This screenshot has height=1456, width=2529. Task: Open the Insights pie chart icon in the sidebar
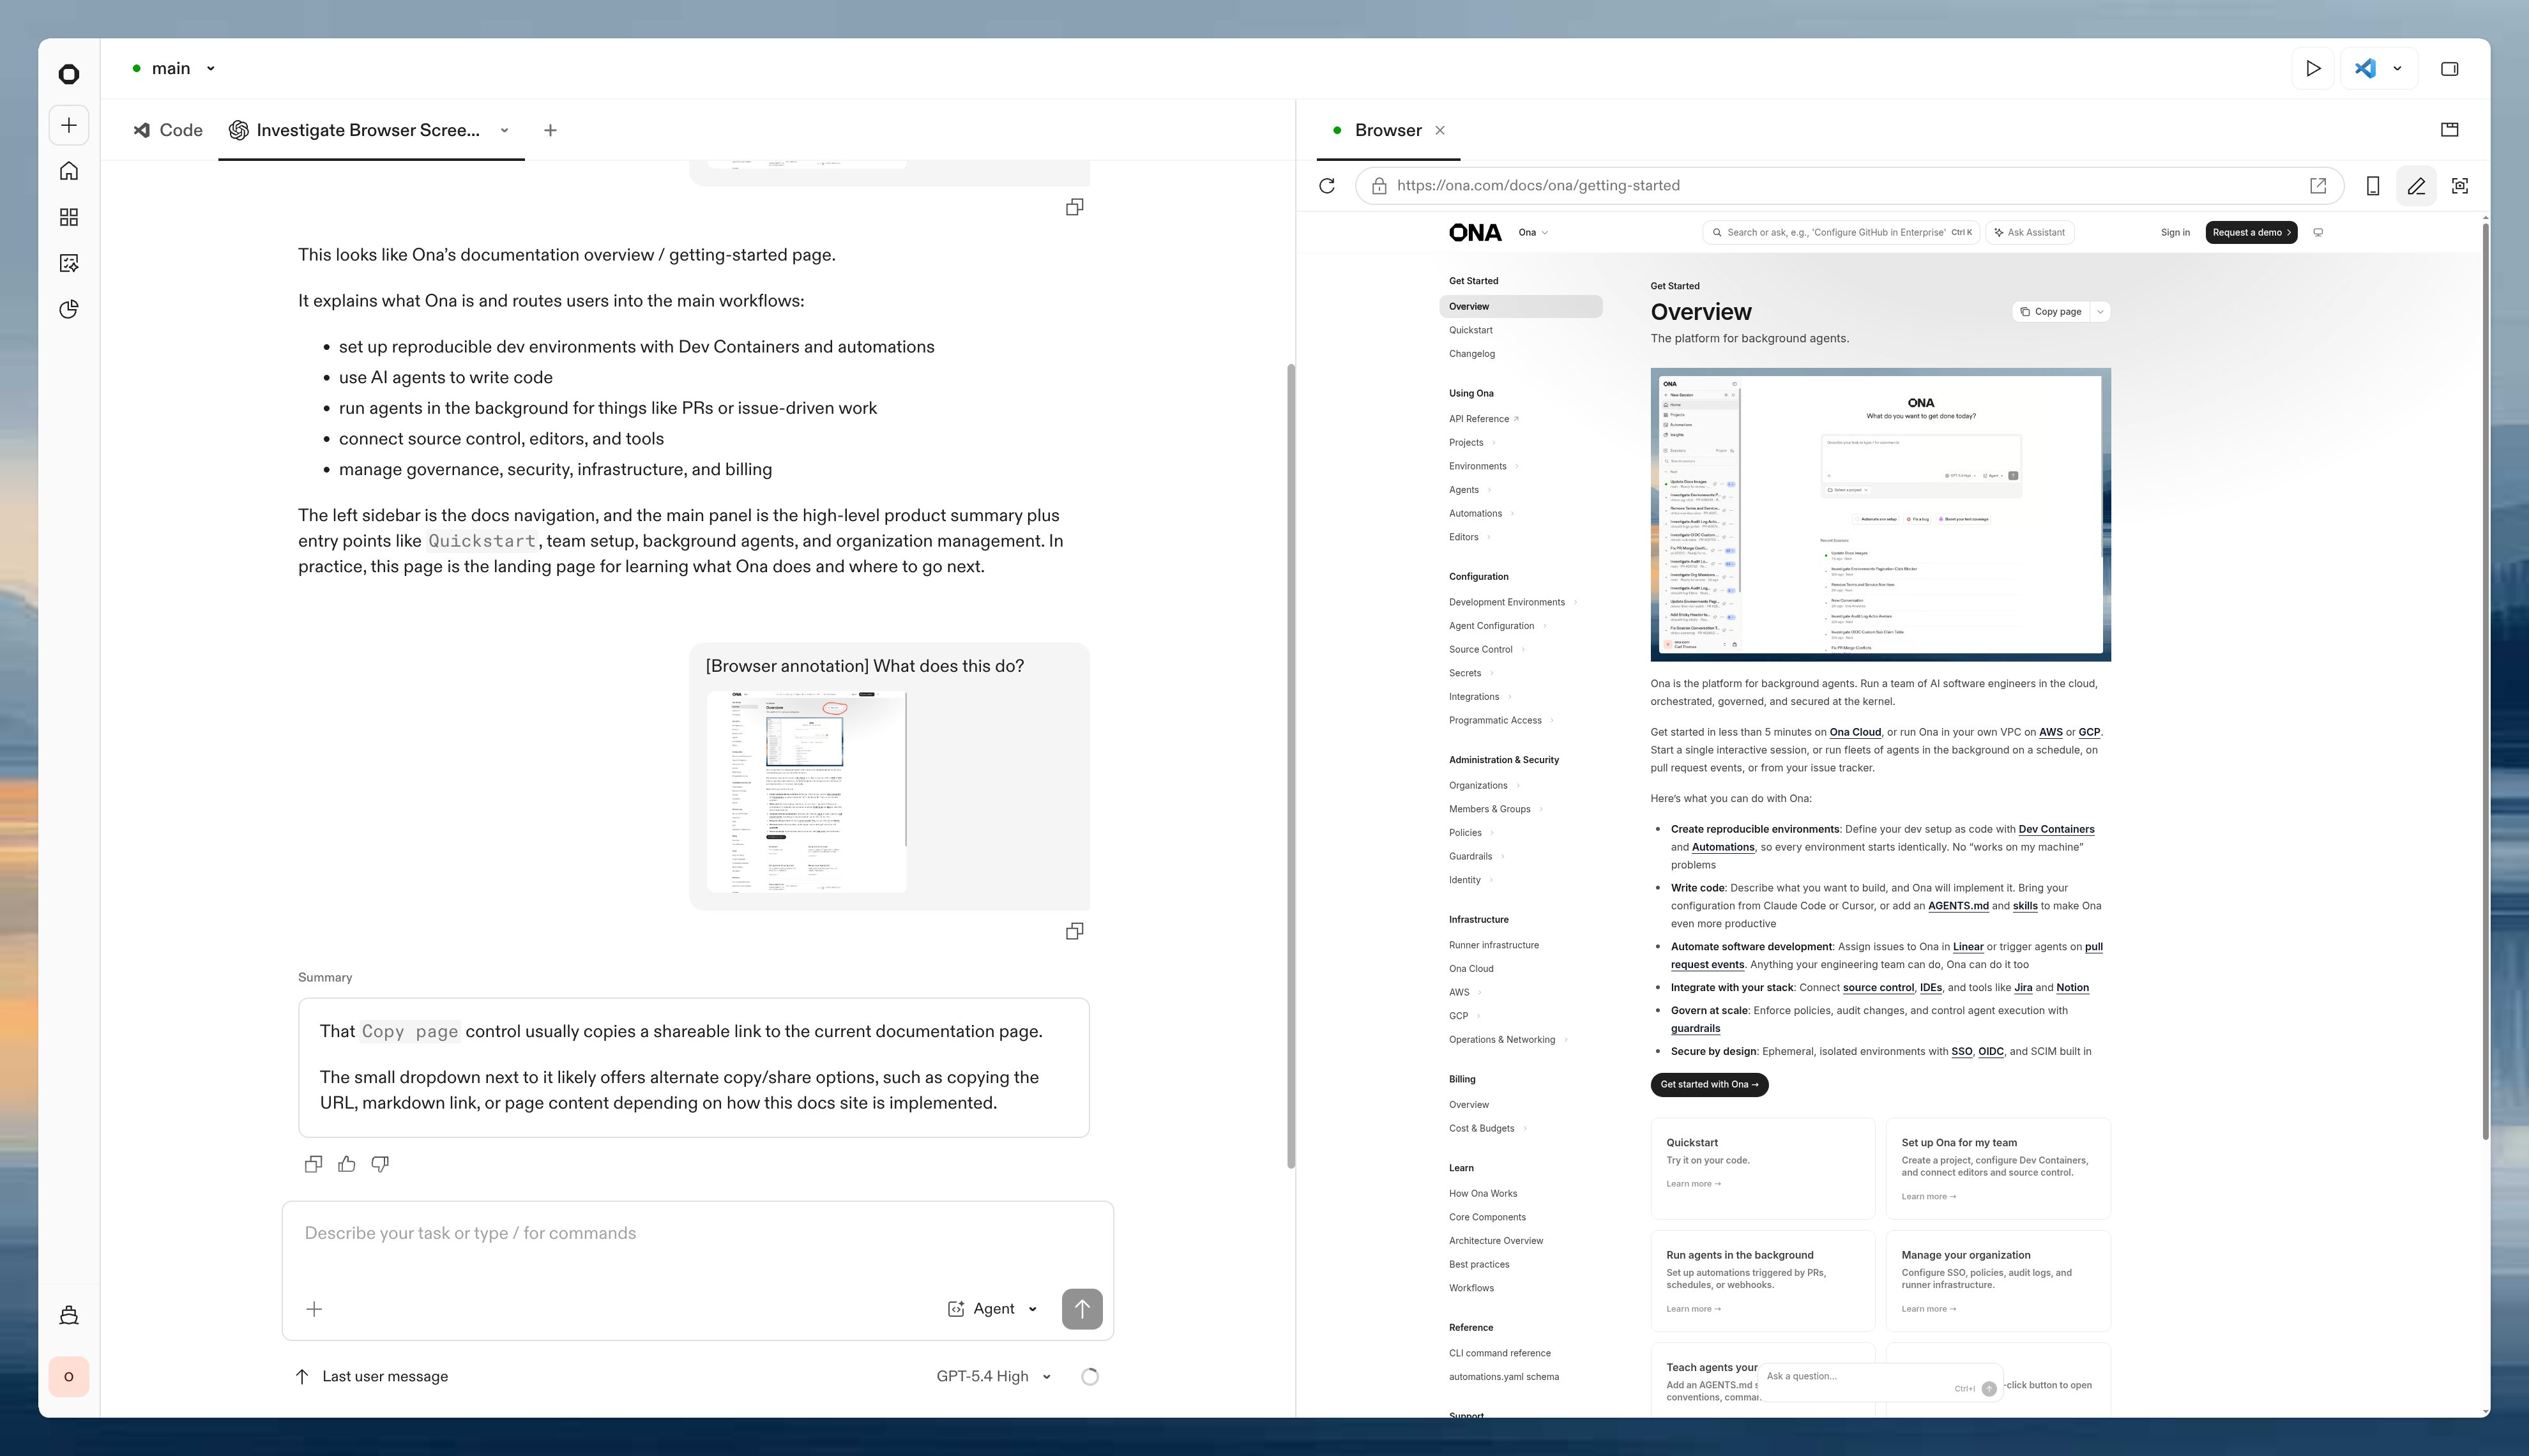point(69,309)
